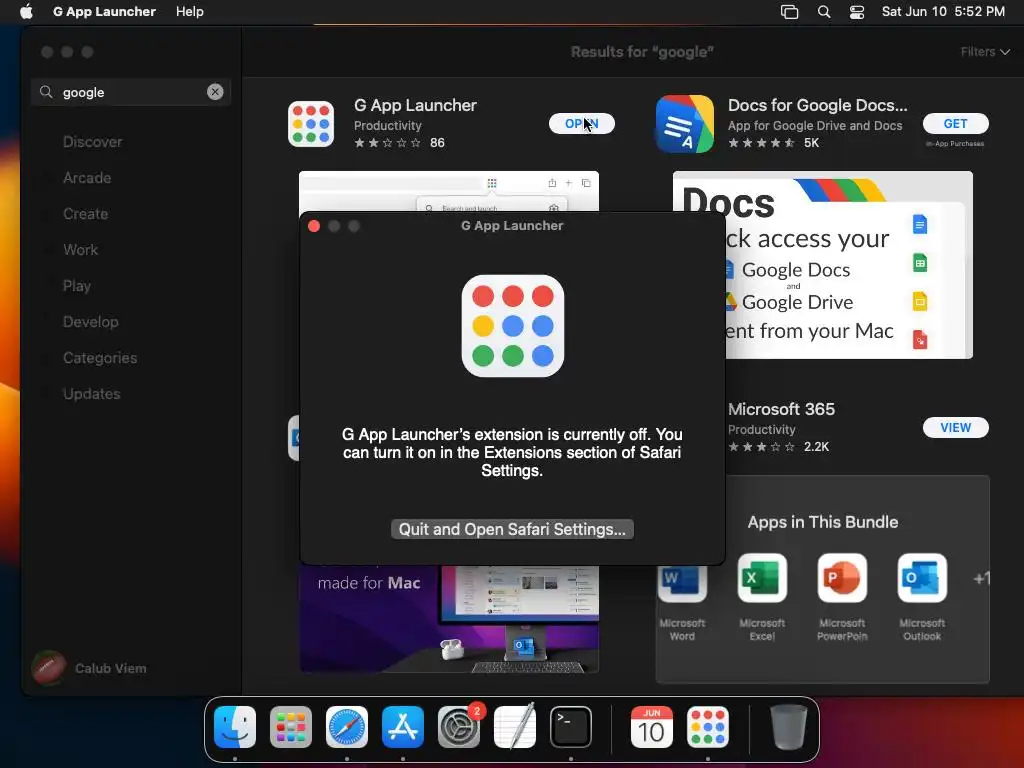This screenshot has height=768, width=1024.
Task: Click the Docs screenshot preview thumbnail
Action: tap(849, 264)
